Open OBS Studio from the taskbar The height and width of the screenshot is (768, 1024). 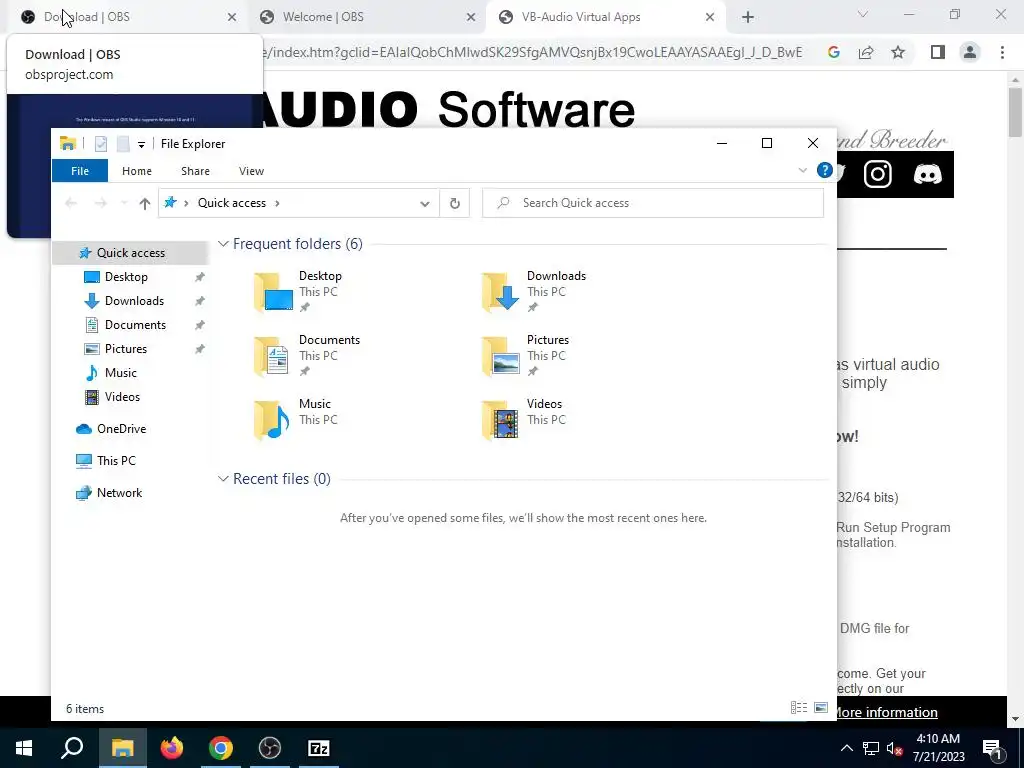[270, 748]
